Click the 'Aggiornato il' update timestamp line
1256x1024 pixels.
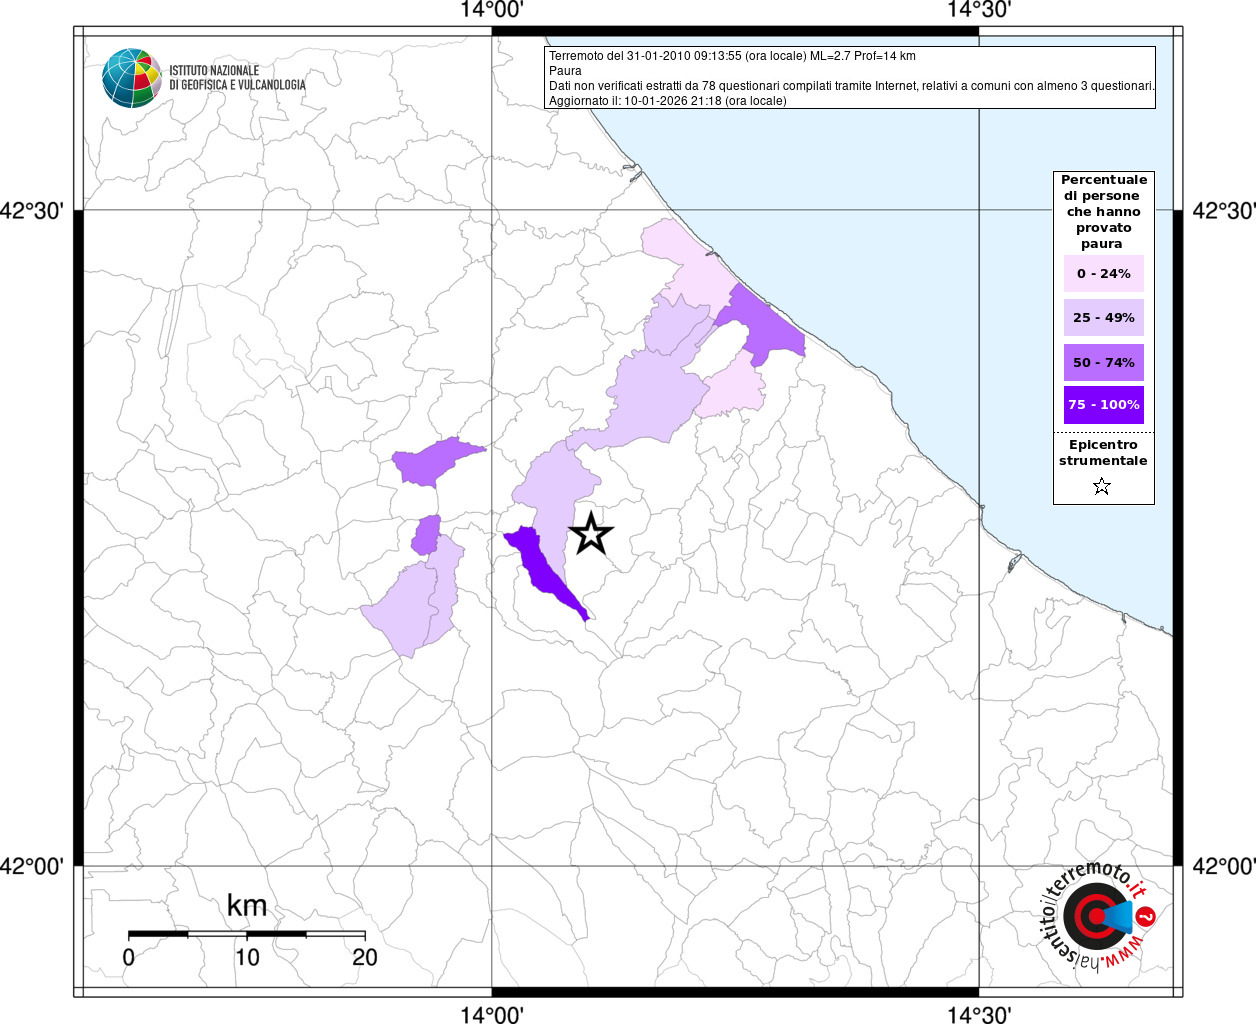click(x=667, y=101)
